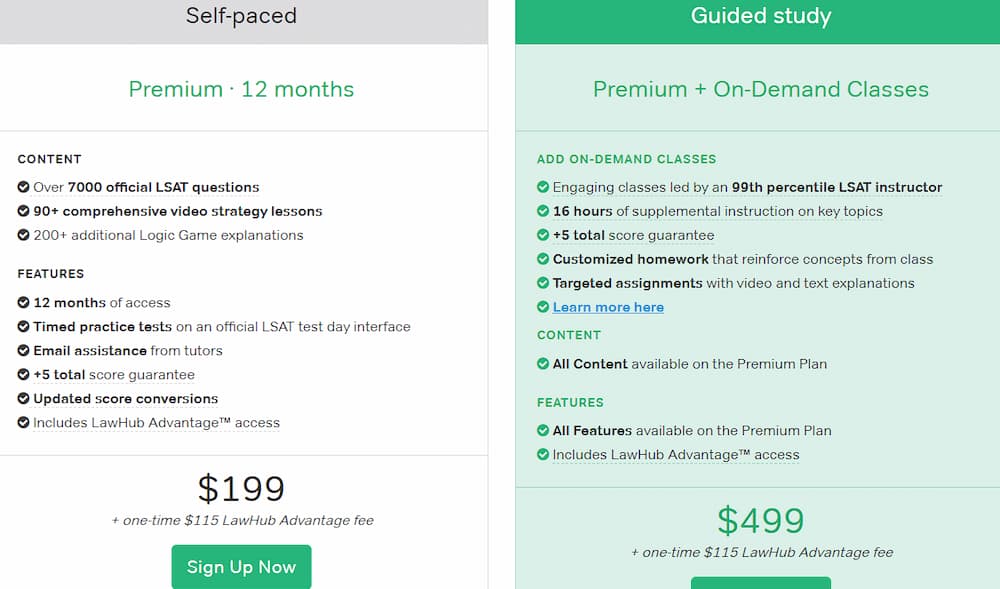Click Includes LawHub Advantage access in Guided study
Image resolution: width=1000 pixels, height=589 pixels.
tap(676, 455)
